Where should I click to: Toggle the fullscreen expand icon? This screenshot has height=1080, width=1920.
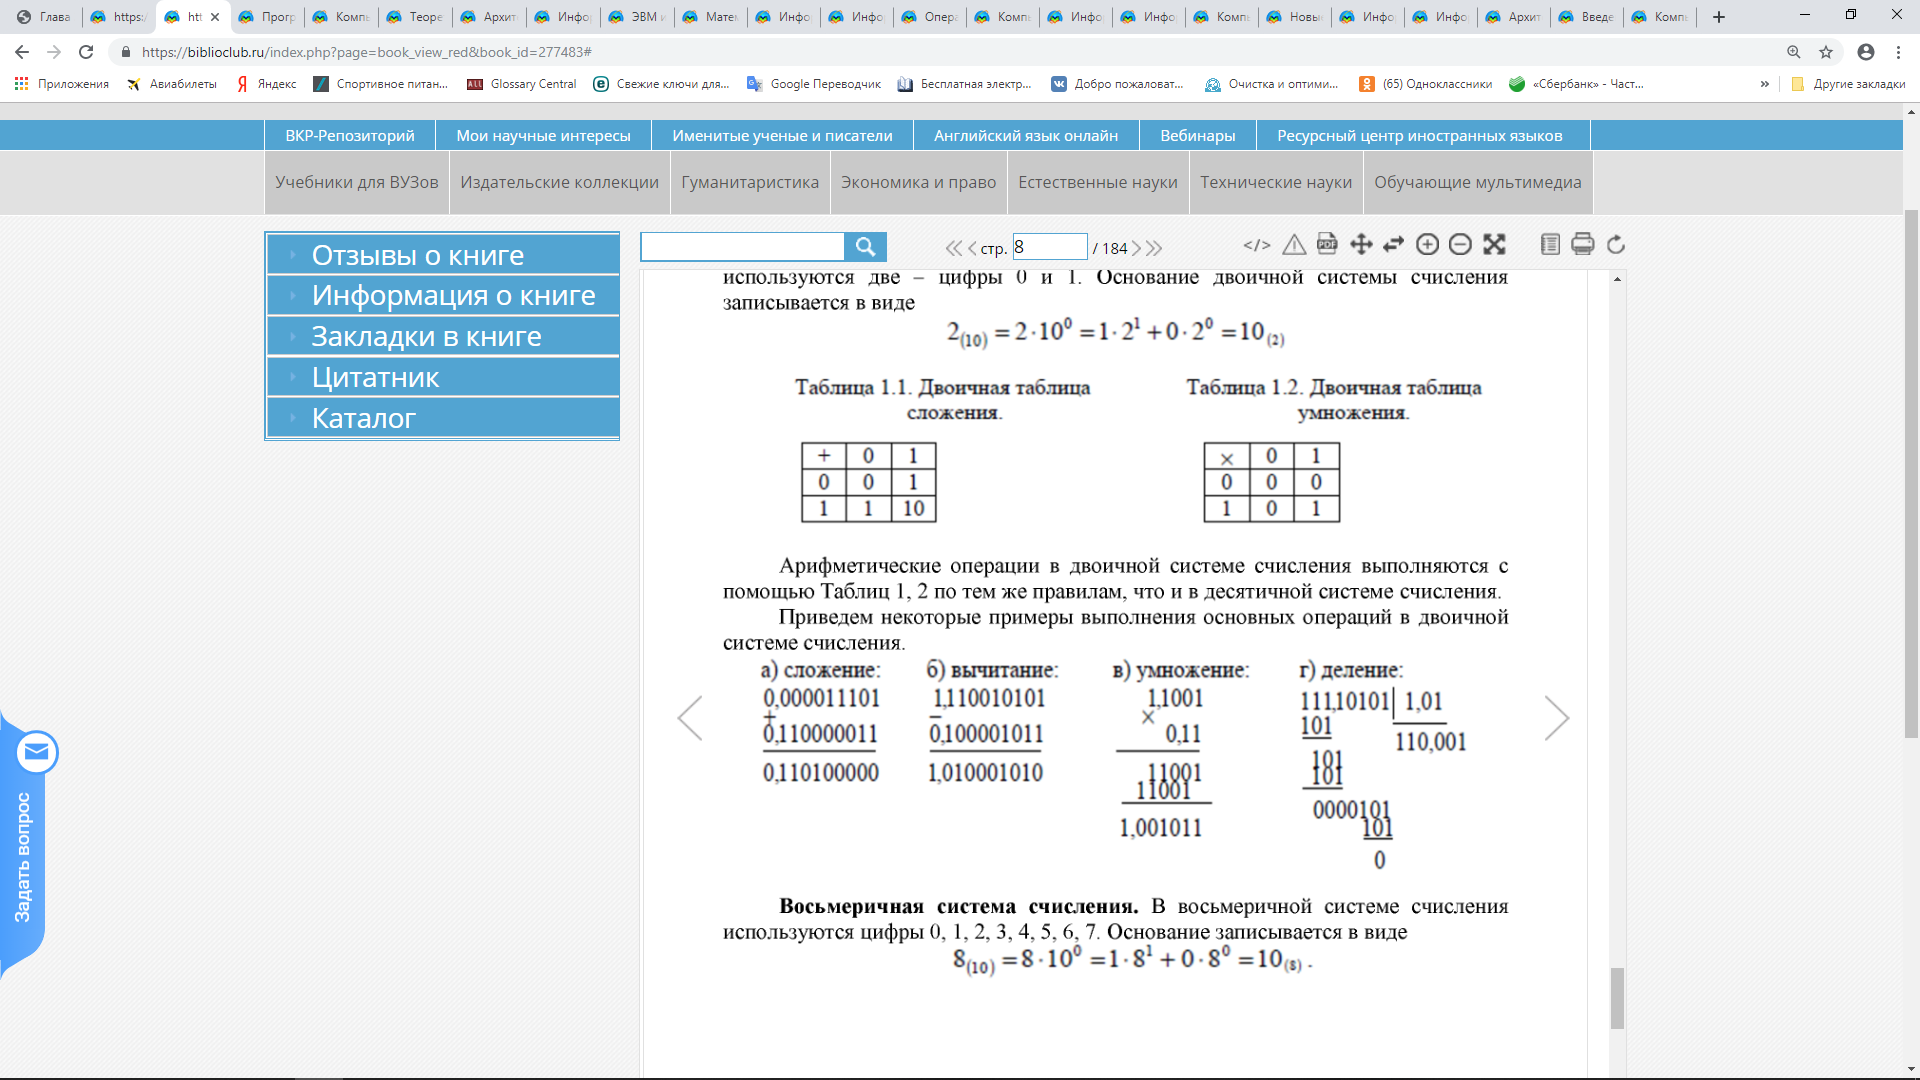(x=1494, y=244)
